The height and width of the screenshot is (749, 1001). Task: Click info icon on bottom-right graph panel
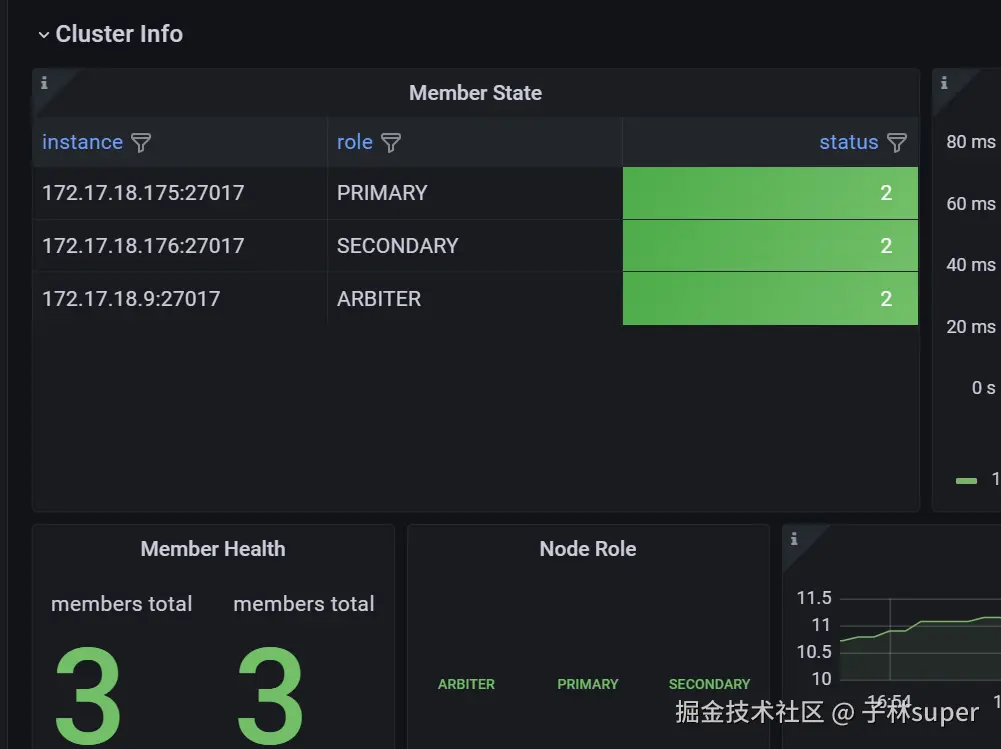pyautogui.click(x=794, y=539)
